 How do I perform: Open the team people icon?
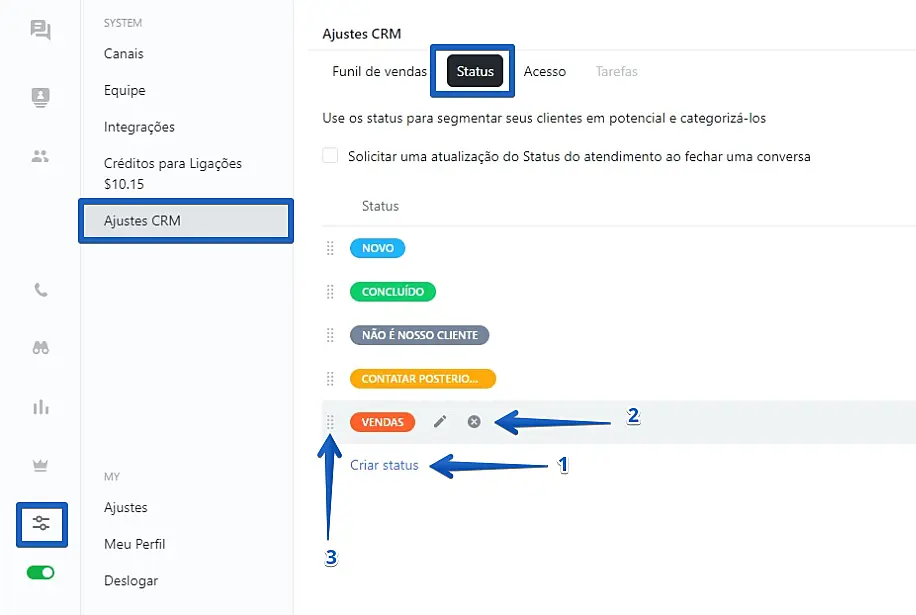click(x=41, y=156)
